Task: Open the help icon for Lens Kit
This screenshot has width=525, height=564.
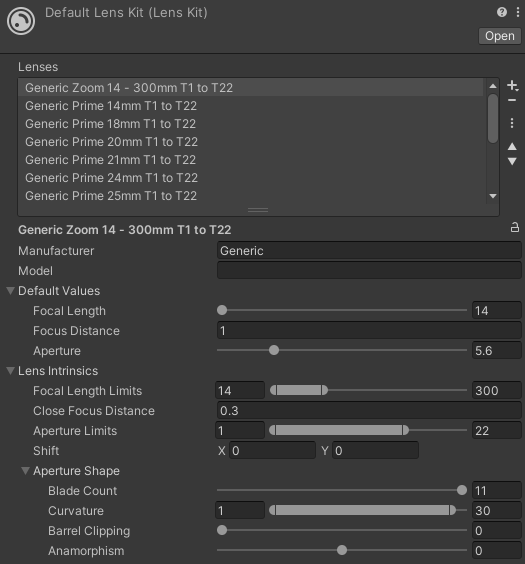Action: click(502, 12)
